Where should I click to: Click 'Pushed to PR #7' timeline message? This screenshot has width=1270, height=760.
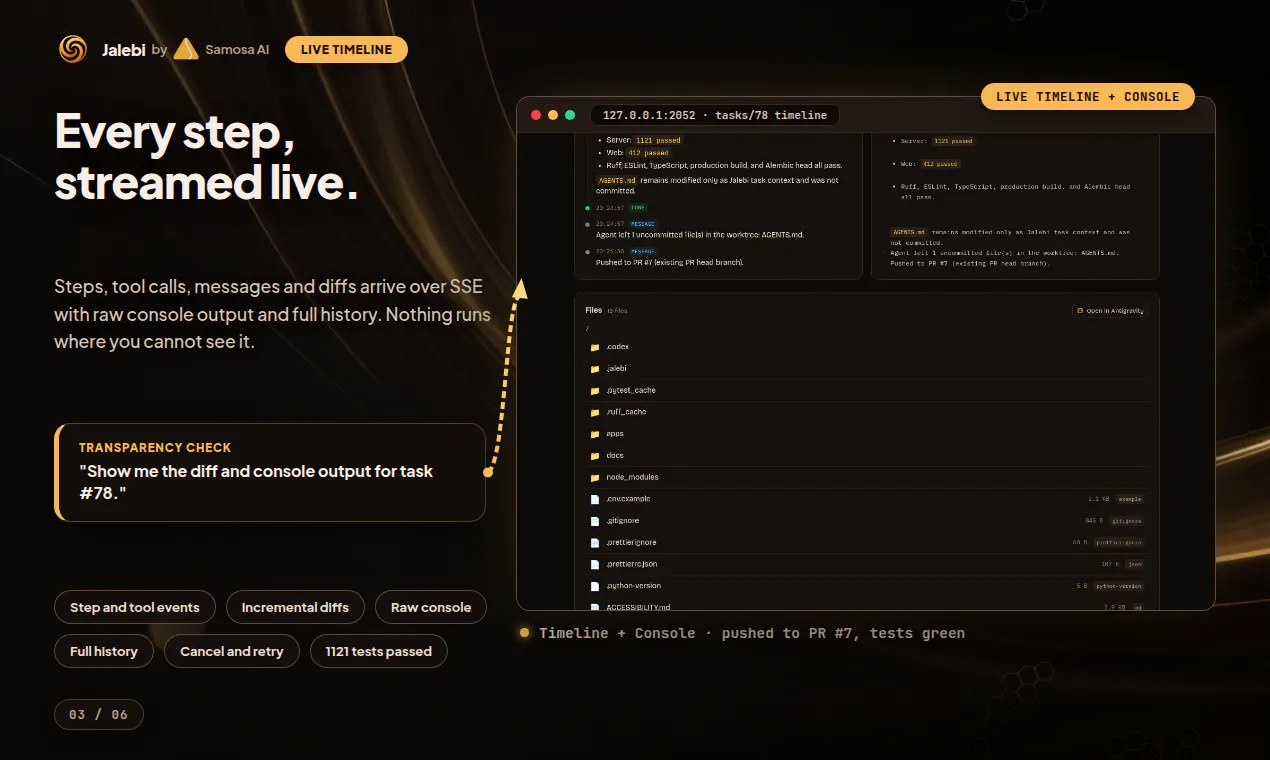click(670, 262)
